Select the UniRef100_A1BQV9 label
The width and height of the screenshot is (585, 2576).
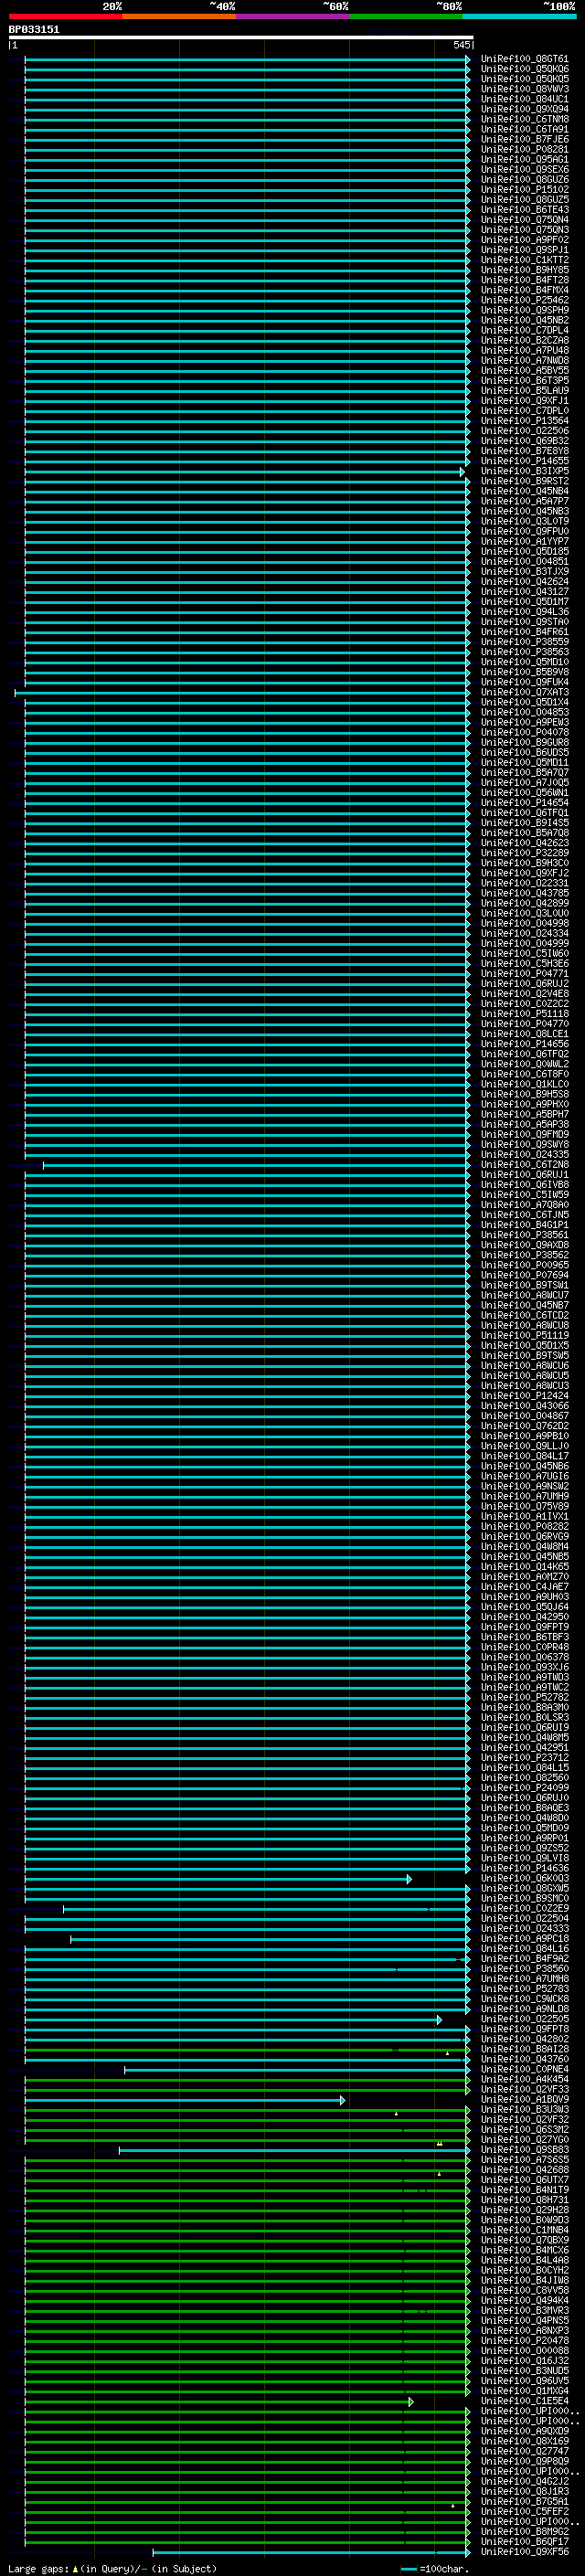point(525,2100)
